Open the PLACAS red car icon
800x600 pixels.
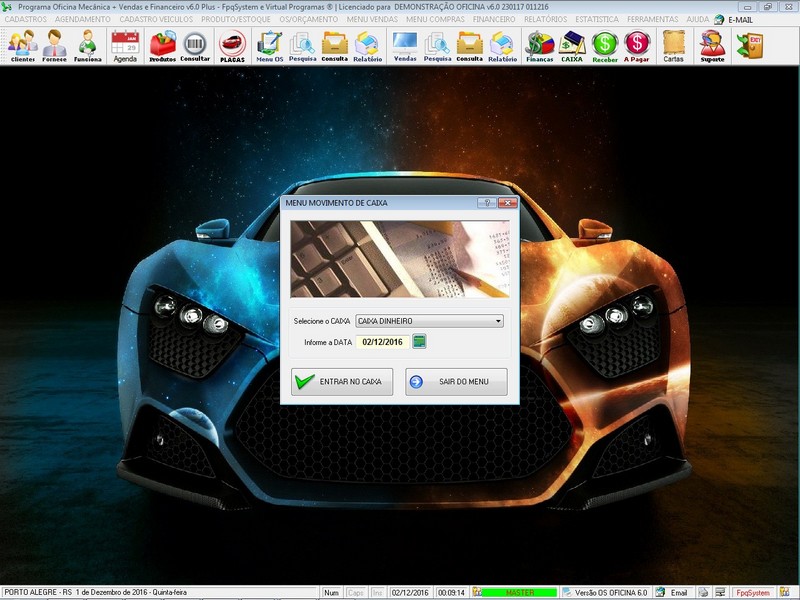(x=232, y=46)
